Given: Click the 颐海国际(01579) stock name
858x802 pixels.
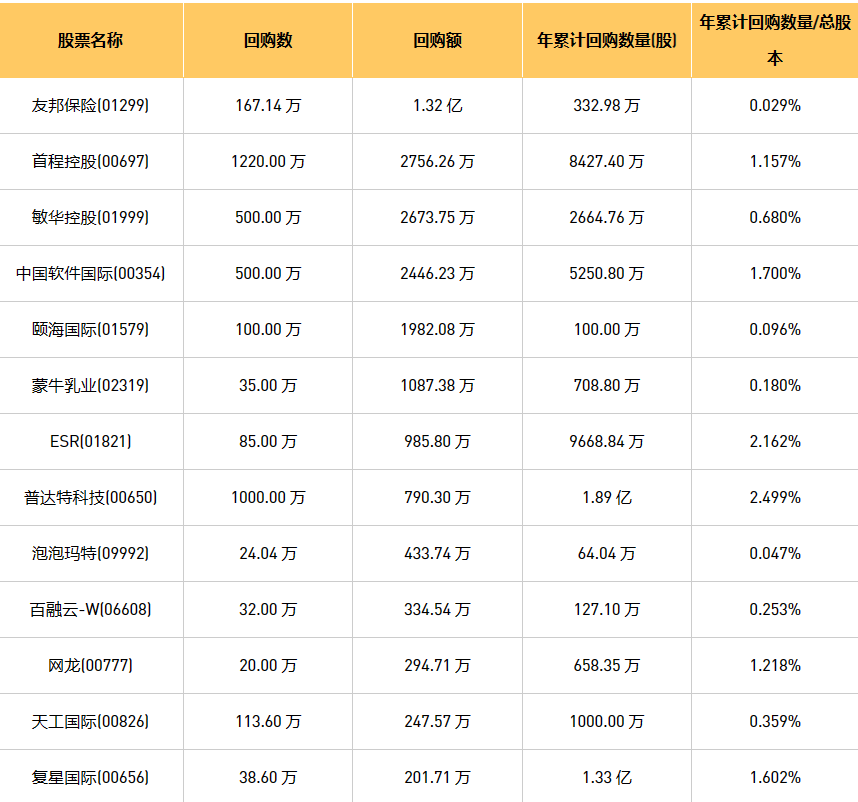Looking at the screenshot, I should 91,329.
